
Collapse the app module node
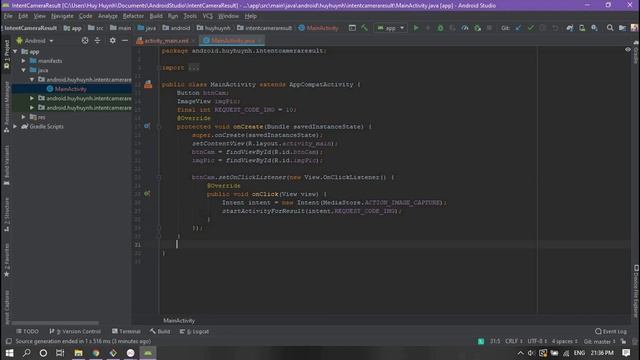pos(16,51)
